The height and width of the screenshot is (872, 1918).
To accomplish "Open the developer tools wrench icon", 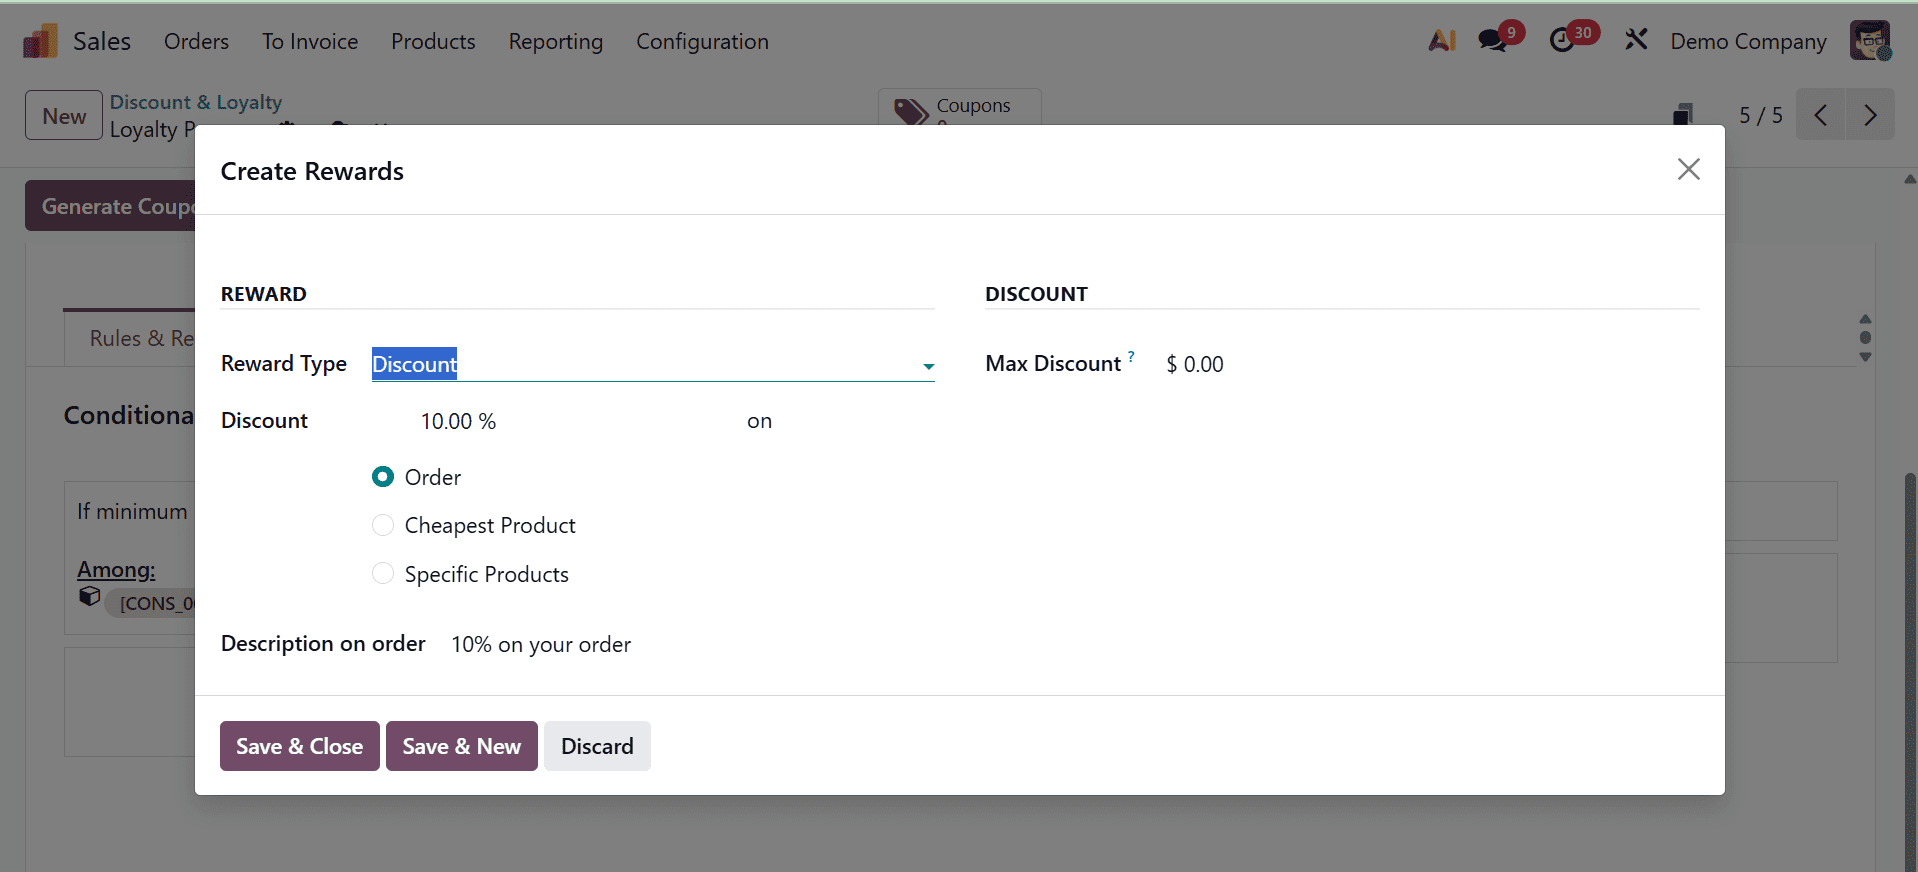I will point(1635,39).
